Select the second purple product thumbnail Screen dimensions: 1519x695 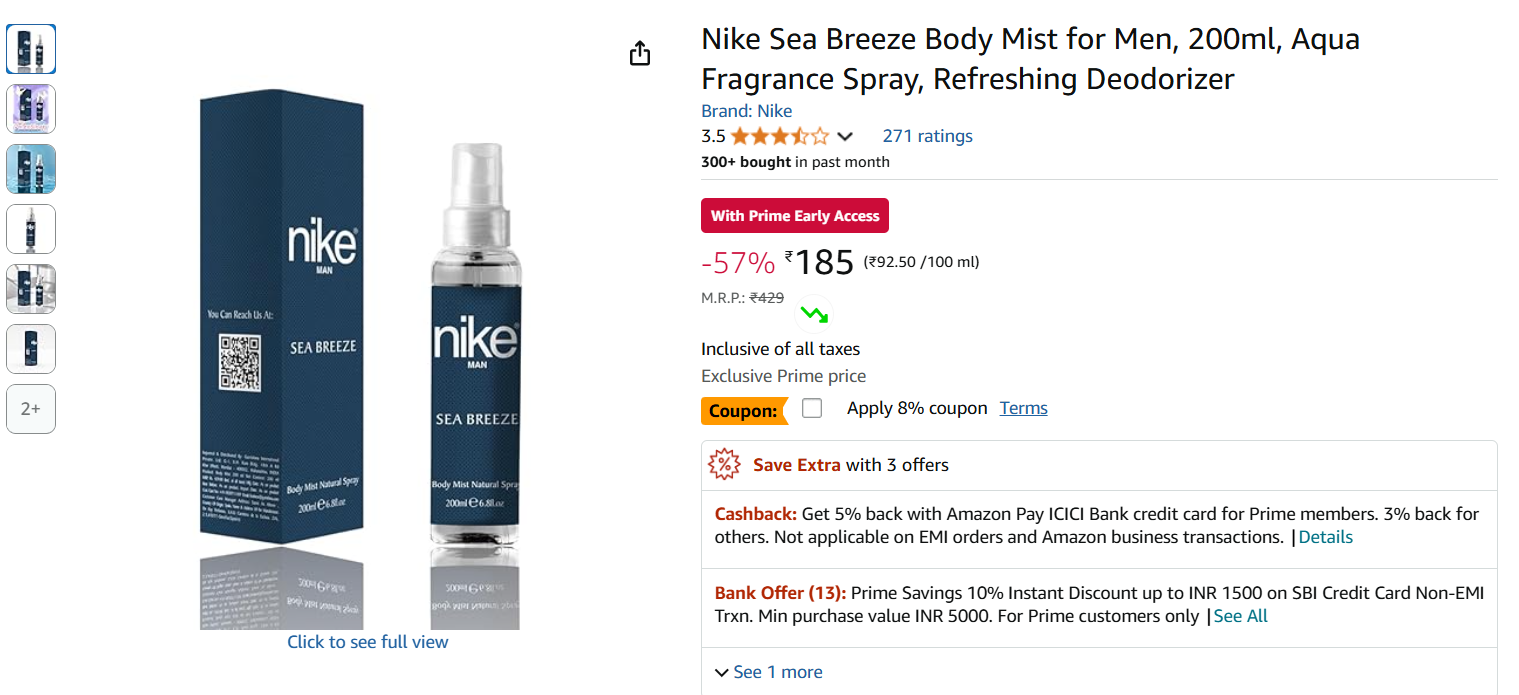point(31,109)
